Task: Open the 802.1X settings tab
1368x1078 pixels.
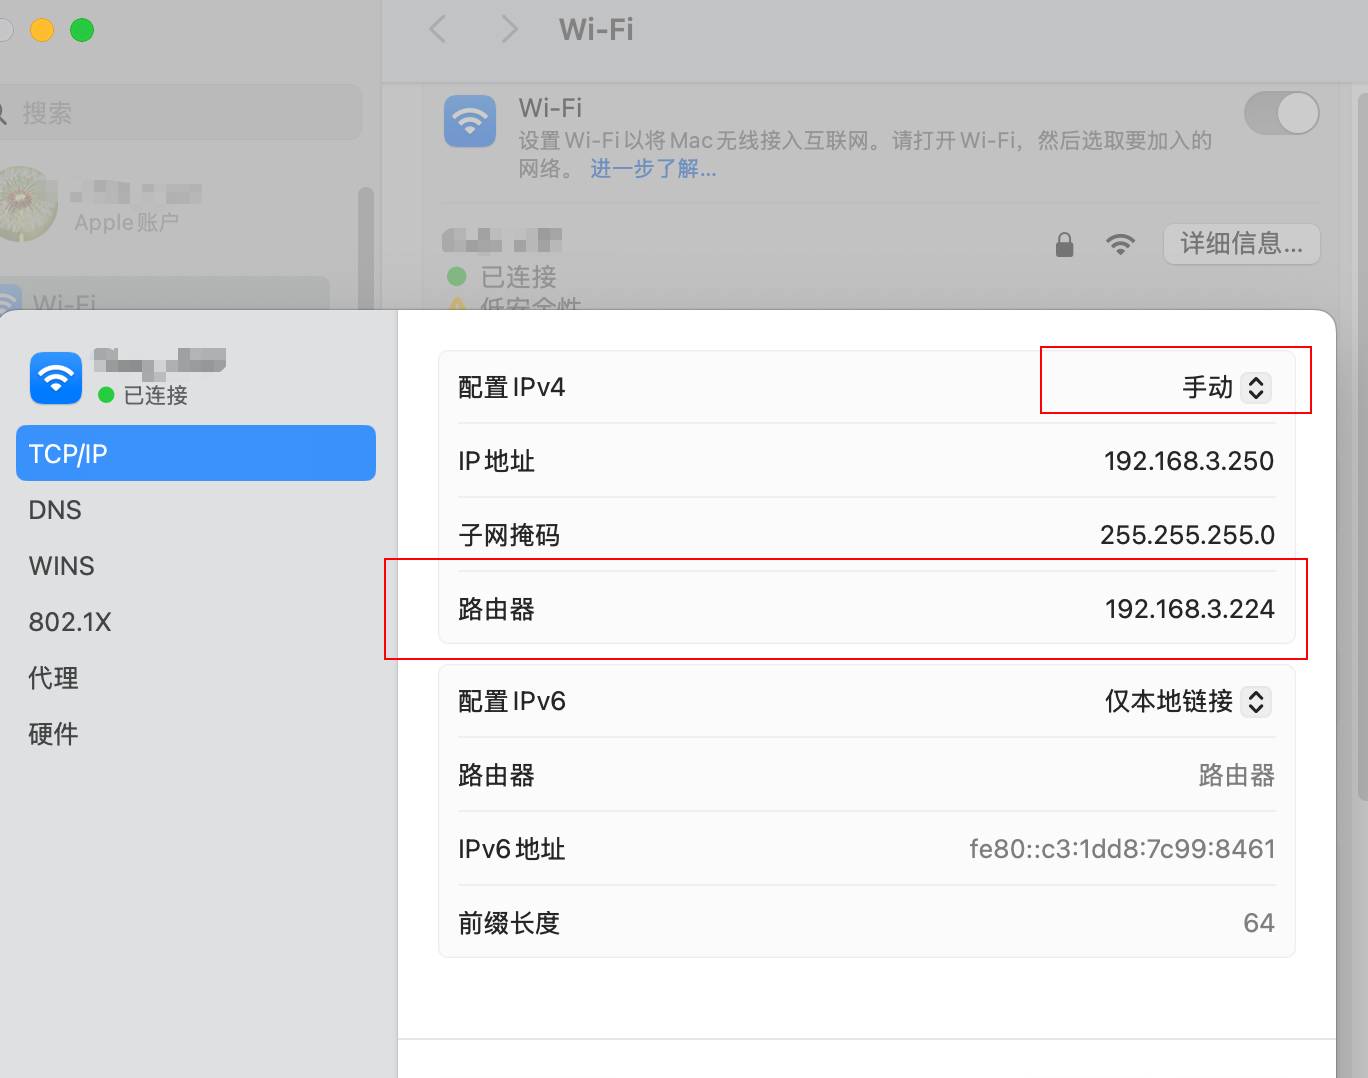Action: [70, 621]
